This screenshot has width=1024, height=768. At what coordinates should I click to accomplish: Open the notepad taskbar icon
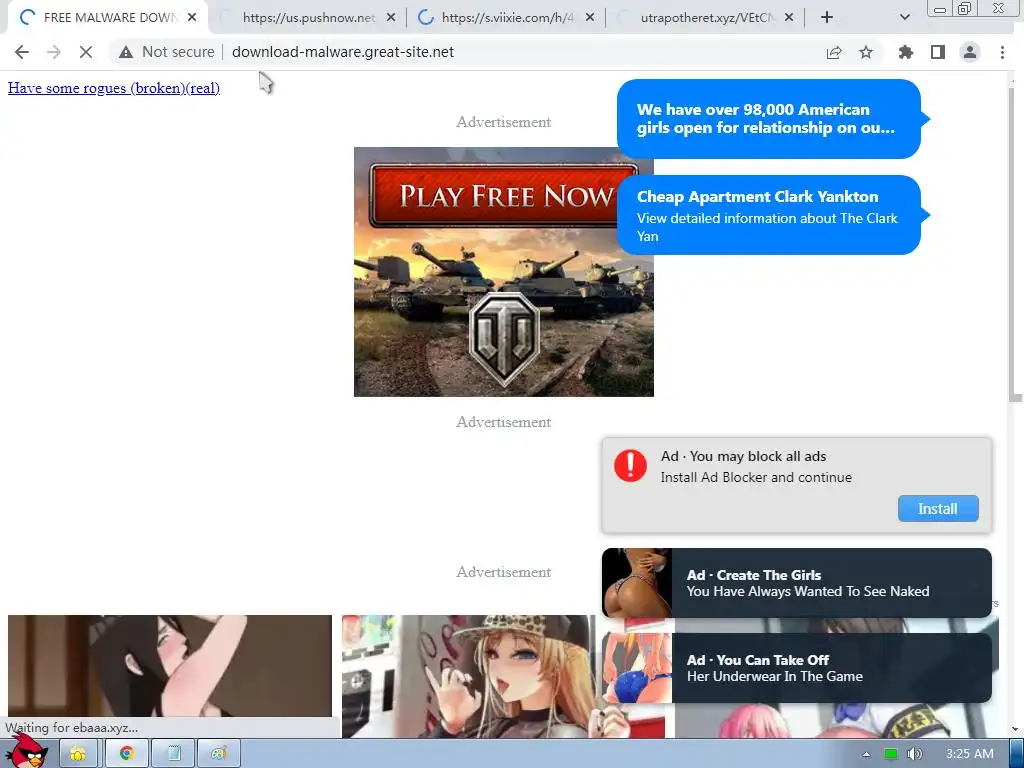(x=174, y=754)
